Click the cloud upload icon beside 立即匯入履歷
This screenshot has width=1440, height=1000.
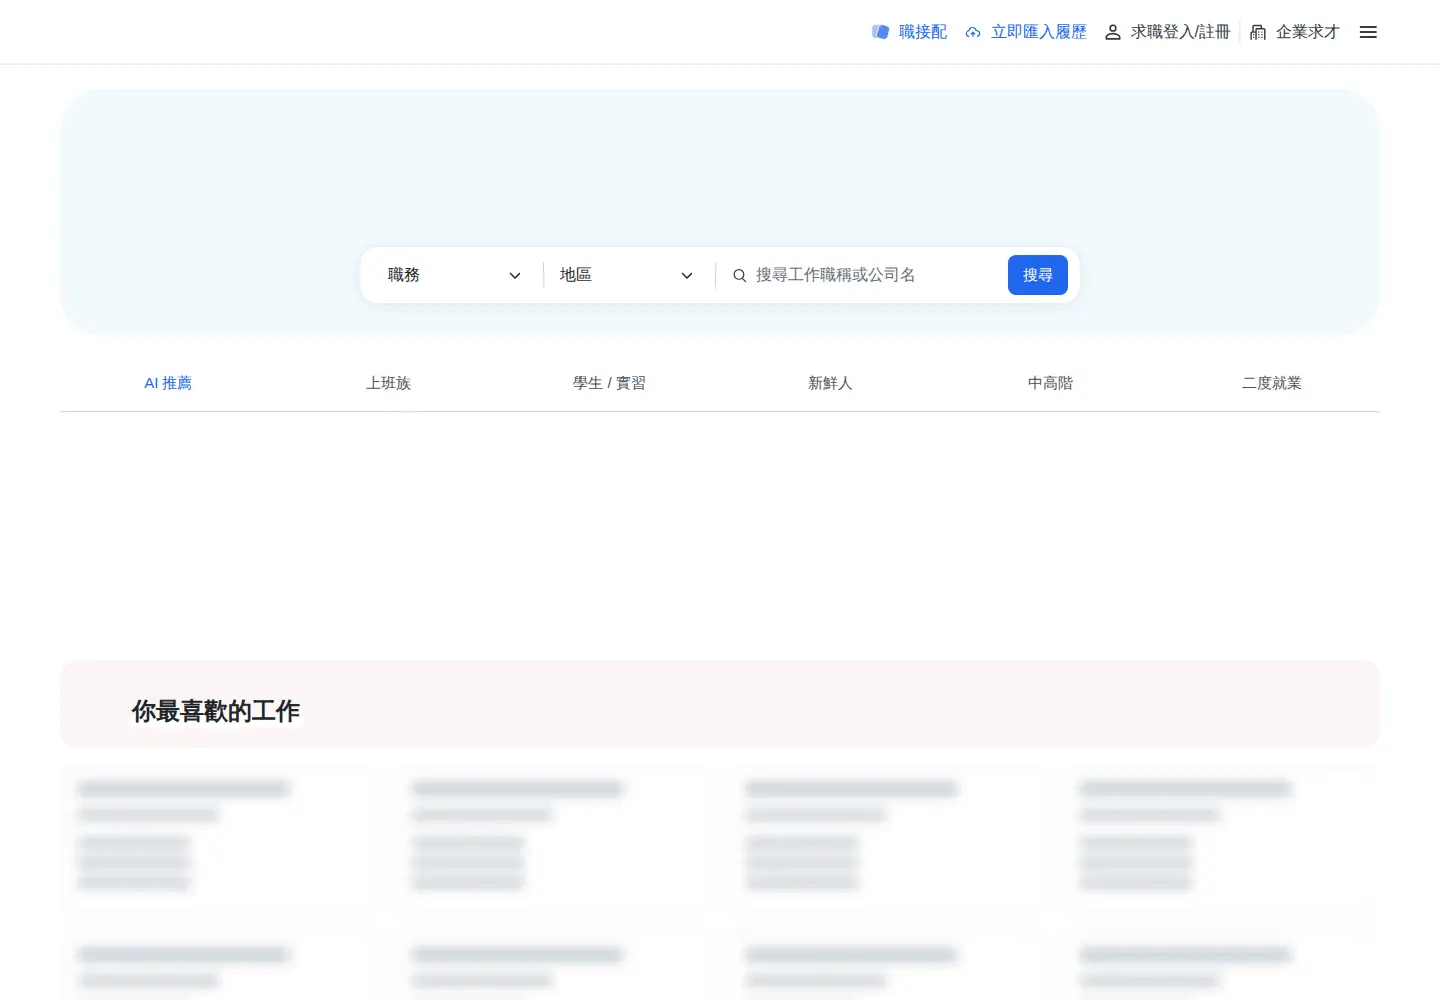point(973,32)
